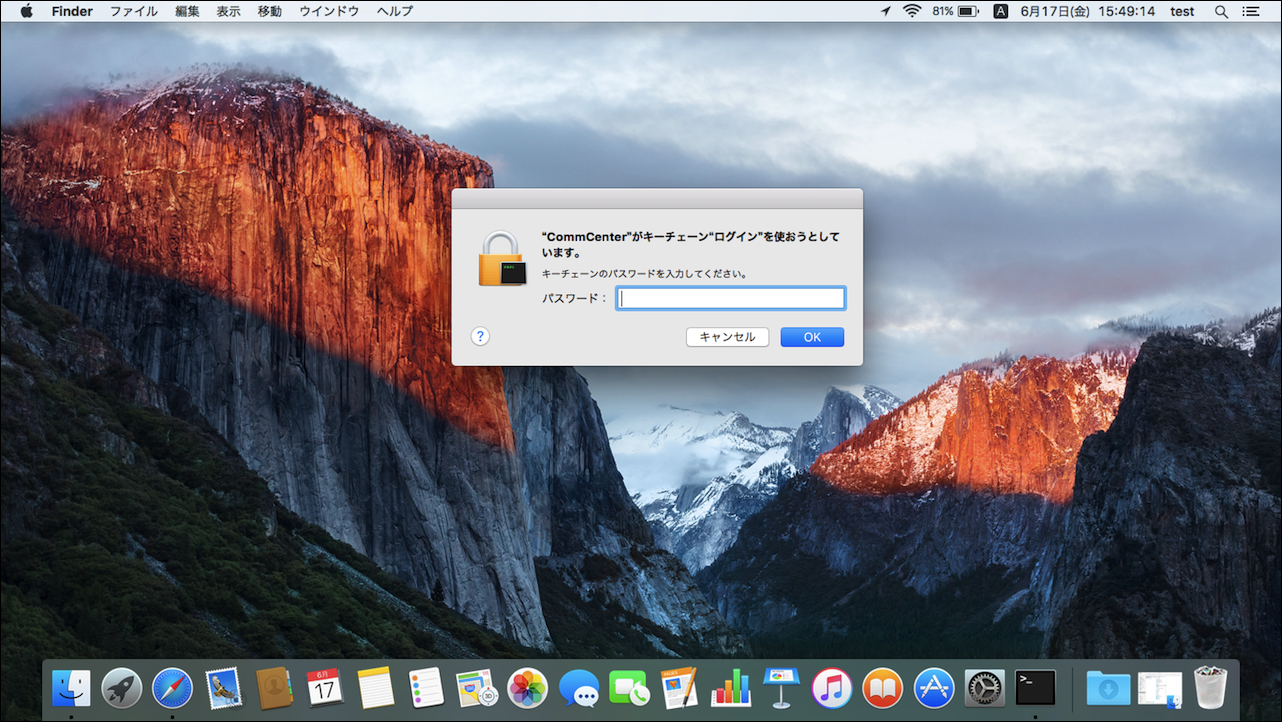
Task: Open Trash in the Dock
Action: 1210,688
